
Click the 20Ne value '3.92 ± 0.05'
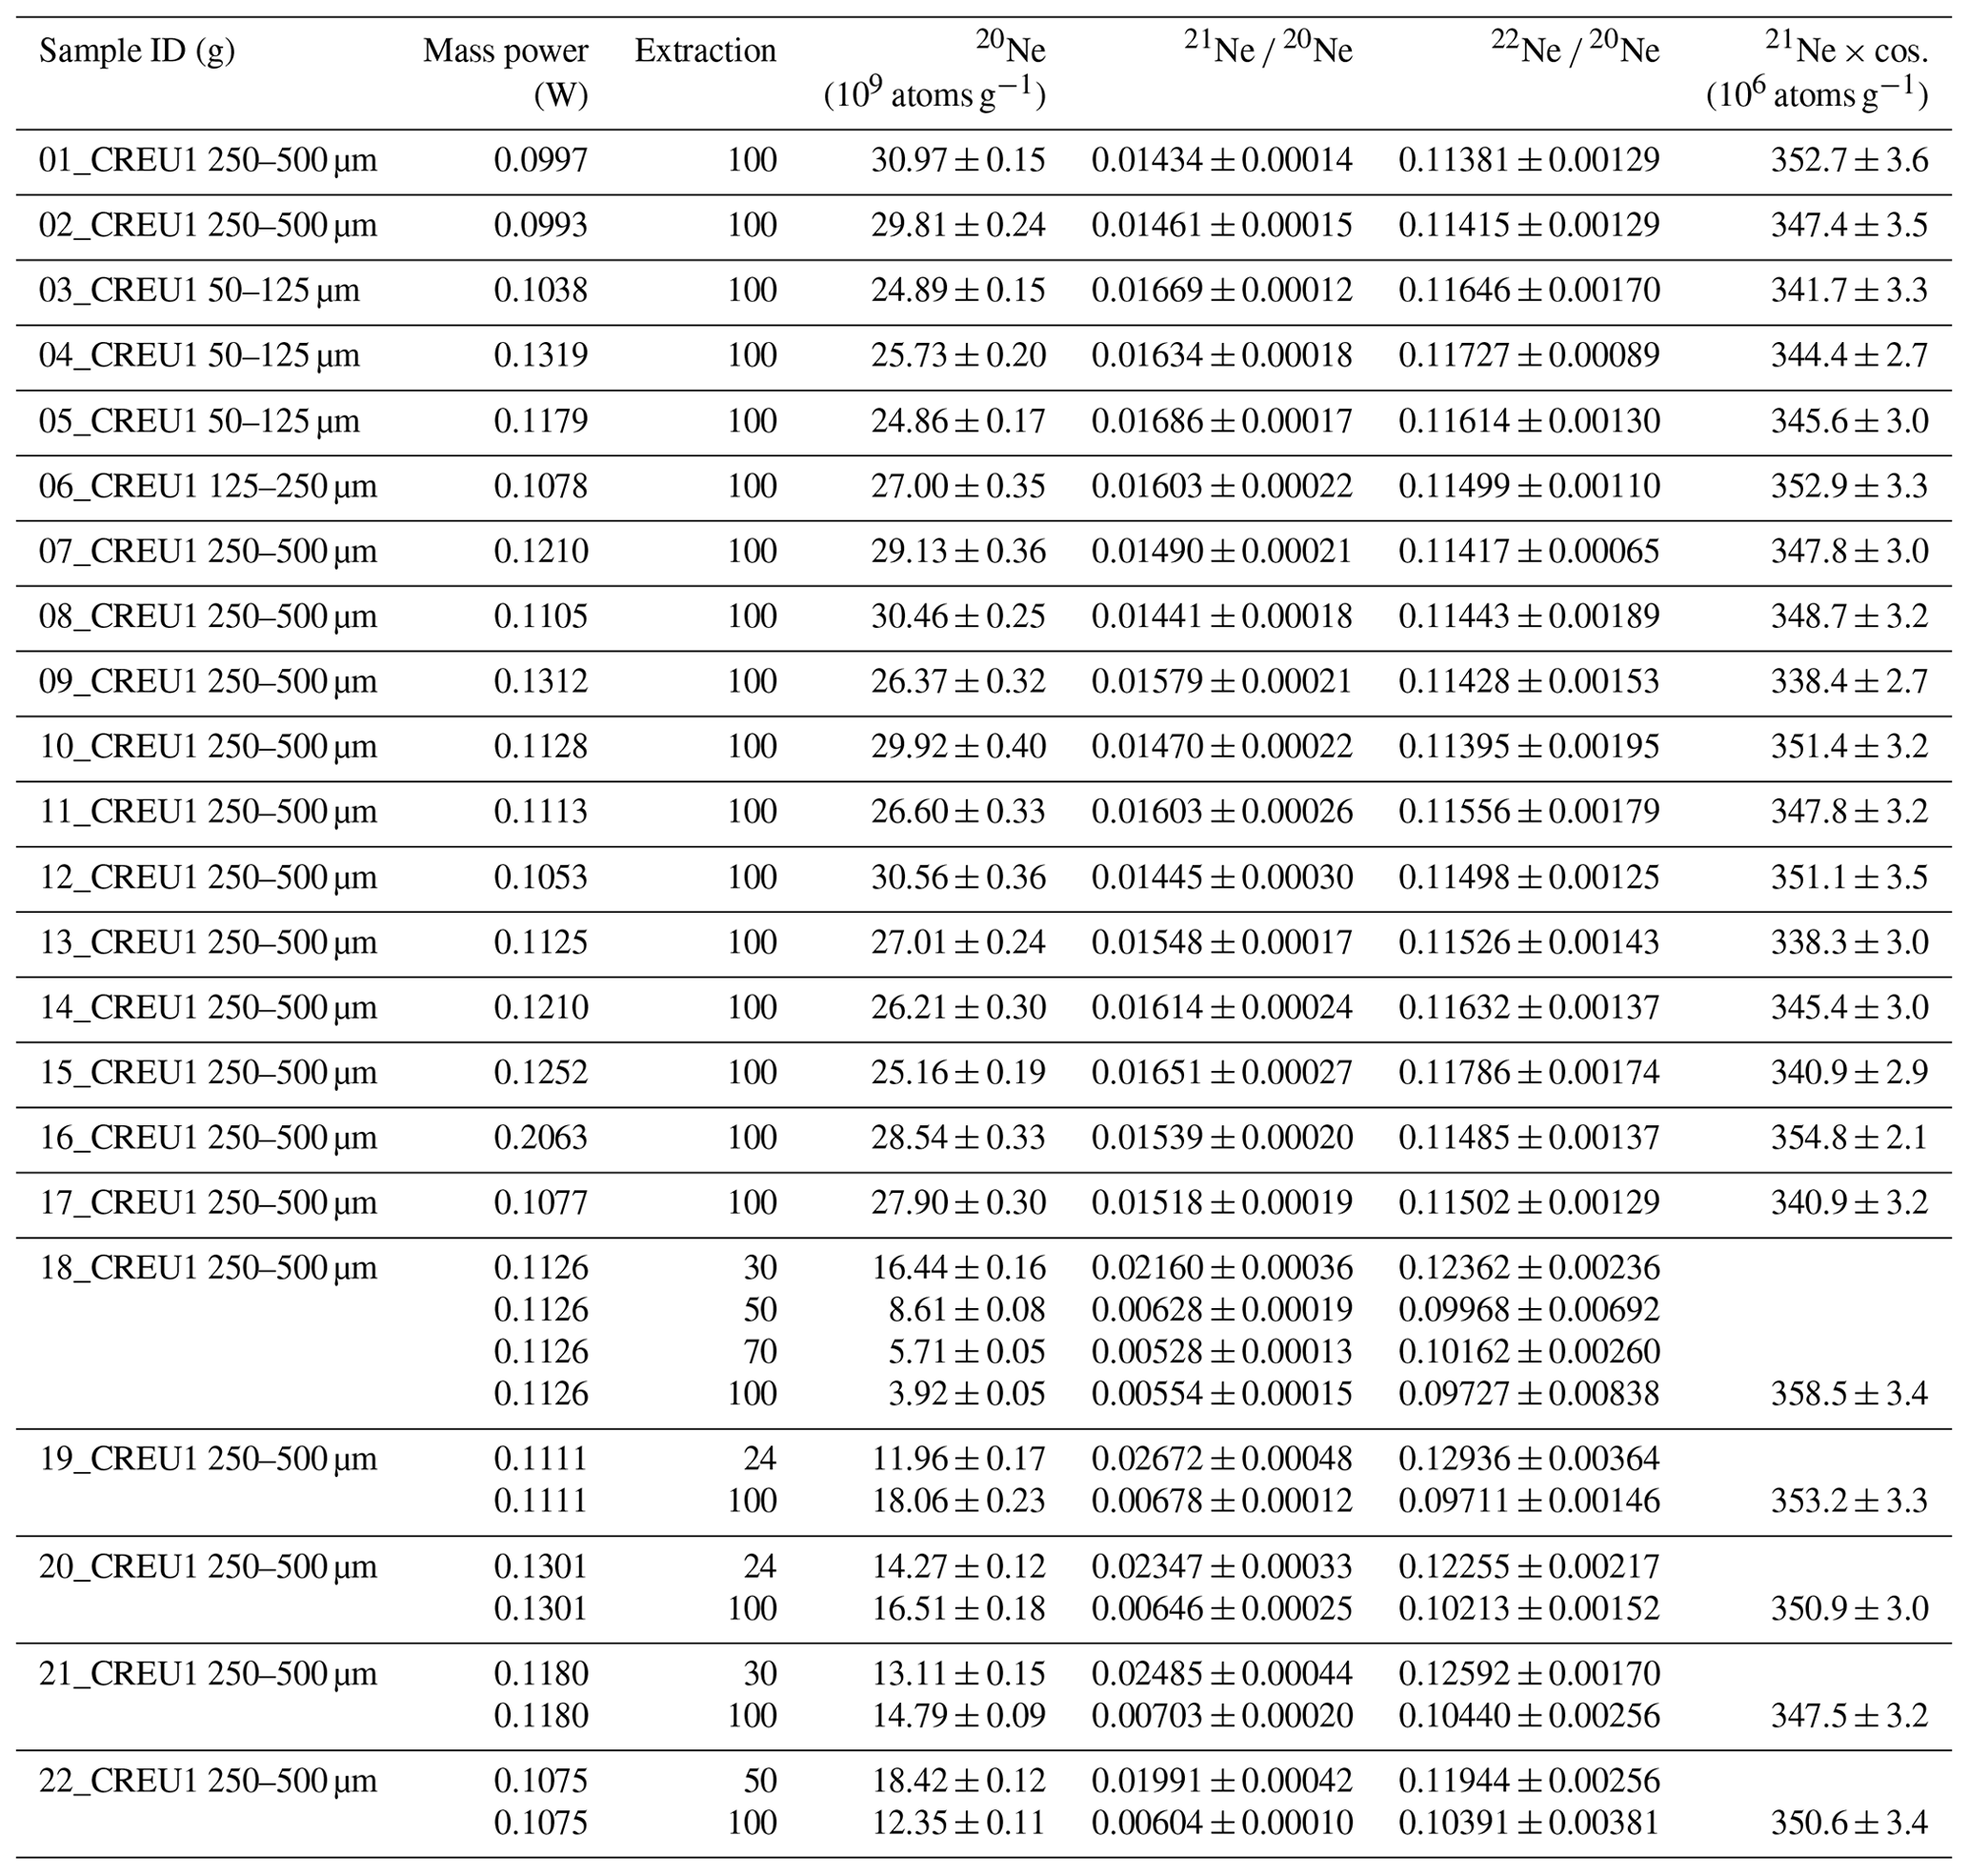click(x=967, y=1393)
